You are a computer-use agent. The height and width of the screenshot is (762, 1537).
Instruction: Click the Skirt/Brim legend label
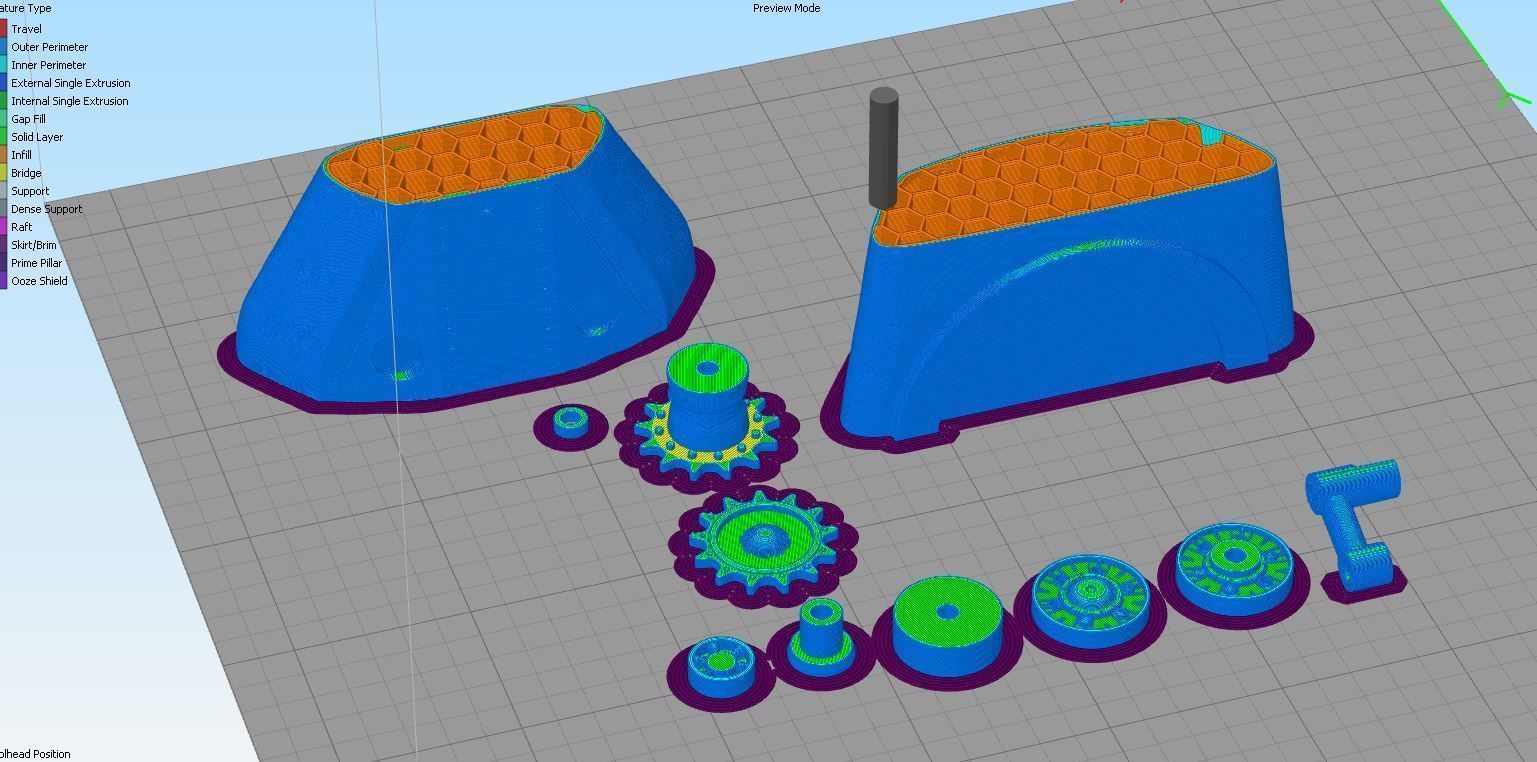pyautogui.click(x=34, y=245)
